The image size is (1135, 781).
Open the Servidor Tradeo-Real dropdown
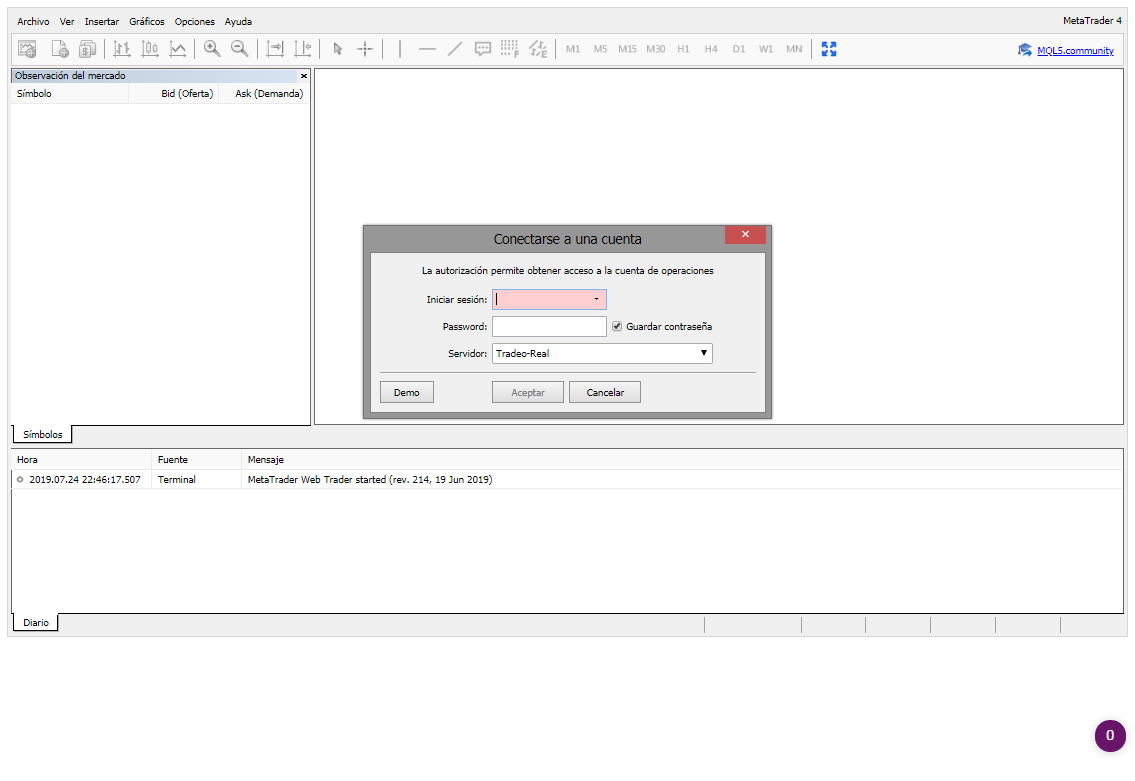point(602,353)
